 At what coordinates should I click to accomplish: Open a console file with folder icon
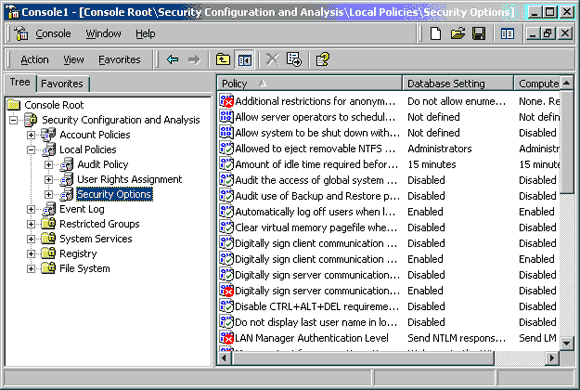(458, 34)
